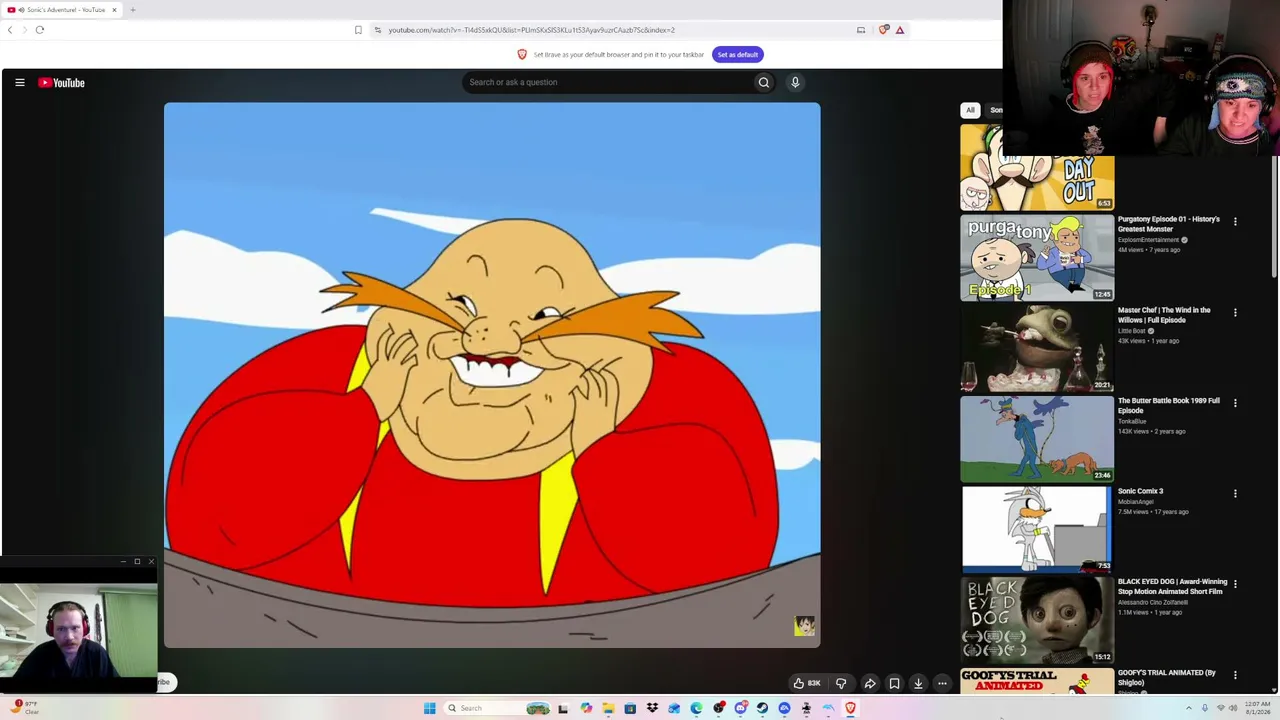This screenshot has width=1280, height=720.
Task: Close the Sonic's Adventure browser tab
Action: click(114, 10)
